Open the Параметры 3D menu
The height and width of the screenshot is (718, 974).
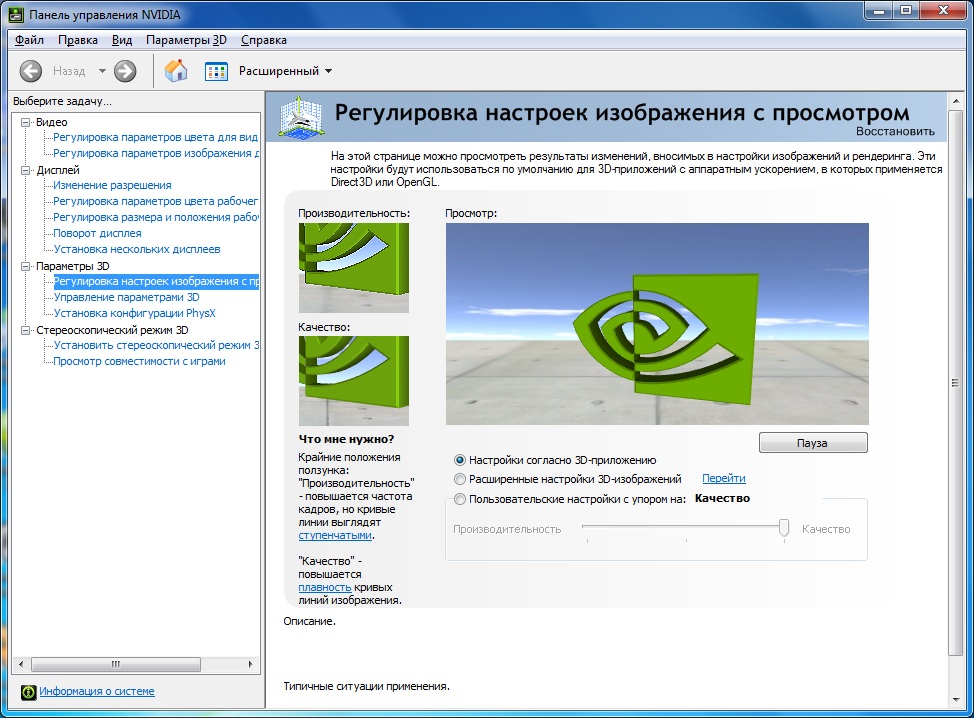click(x=186, y=40)
